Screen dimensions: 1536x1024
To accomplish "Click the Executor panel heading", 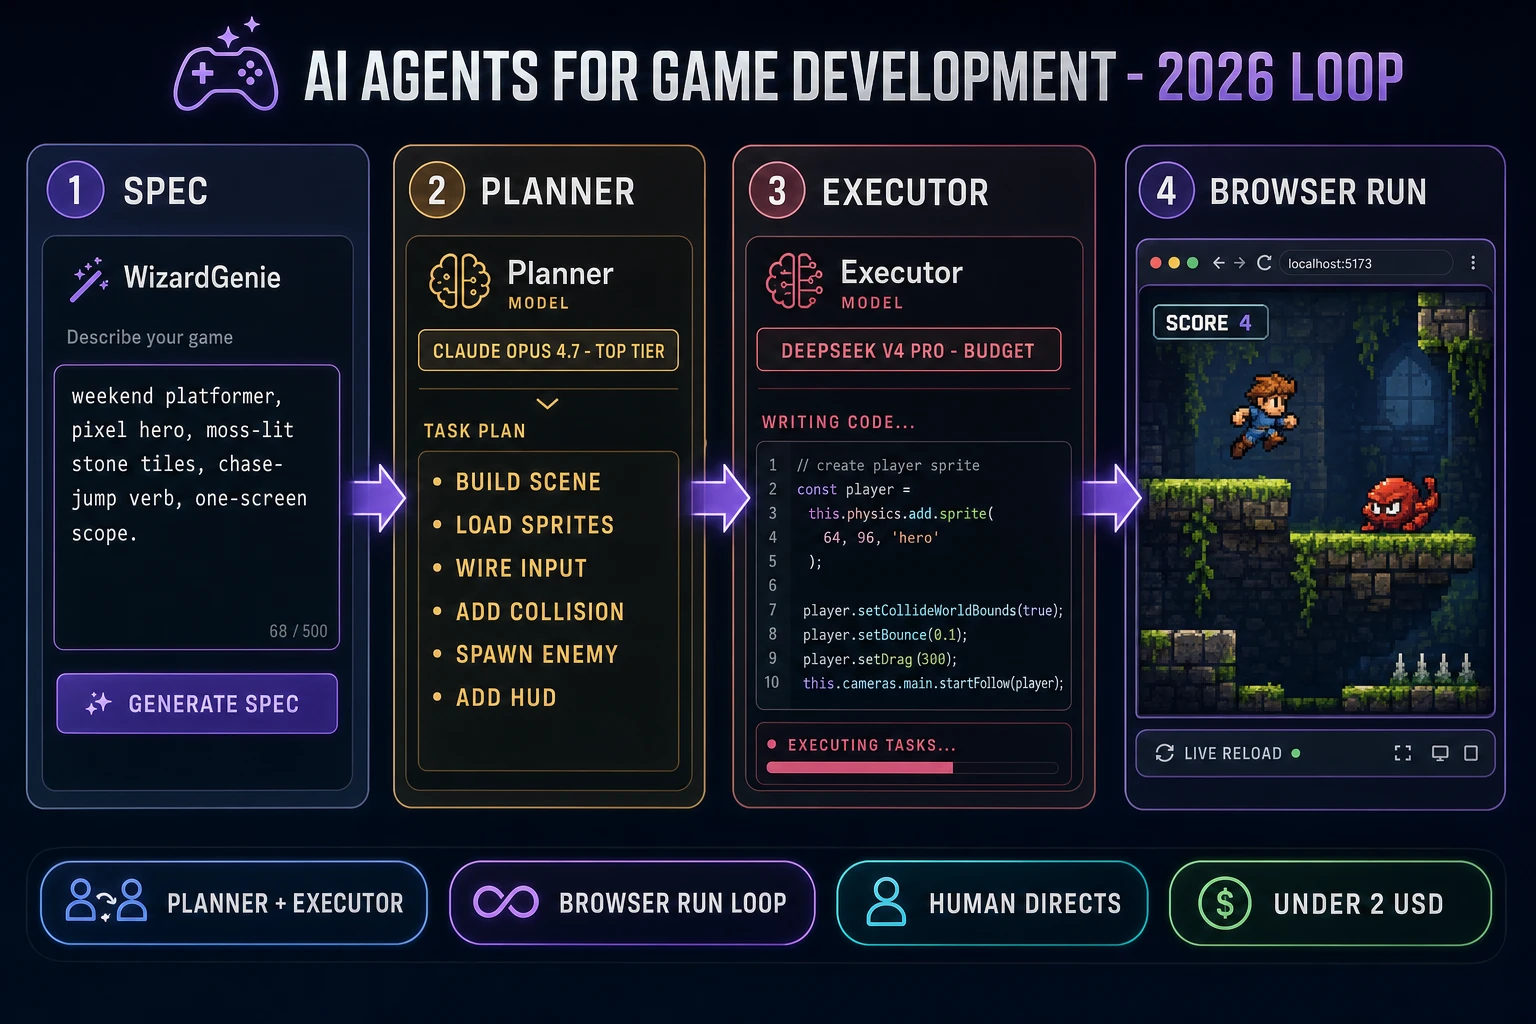I will coord(905,192).
